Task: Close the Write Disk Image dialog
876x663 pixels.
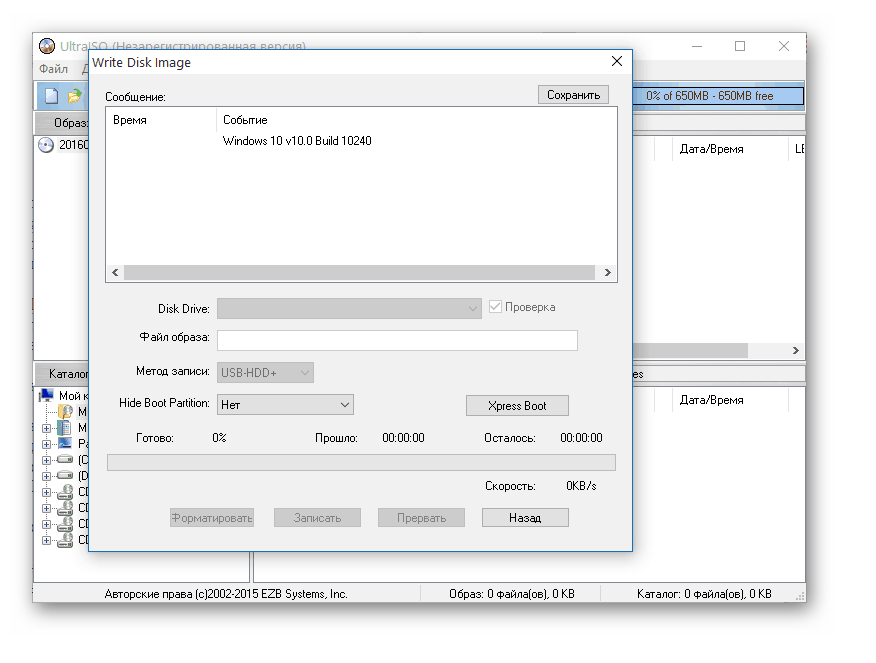Action: click(617, 61)
